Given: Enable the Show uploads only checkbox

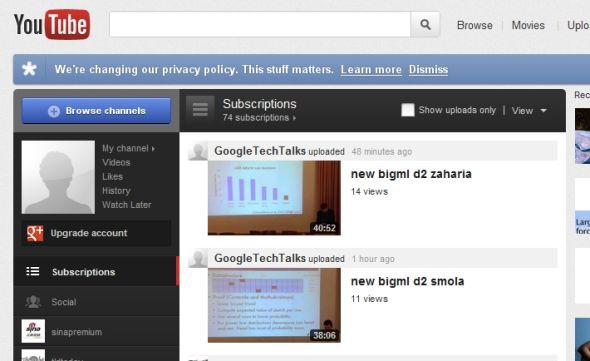Looking at the screenshot, I should point(408,110).
